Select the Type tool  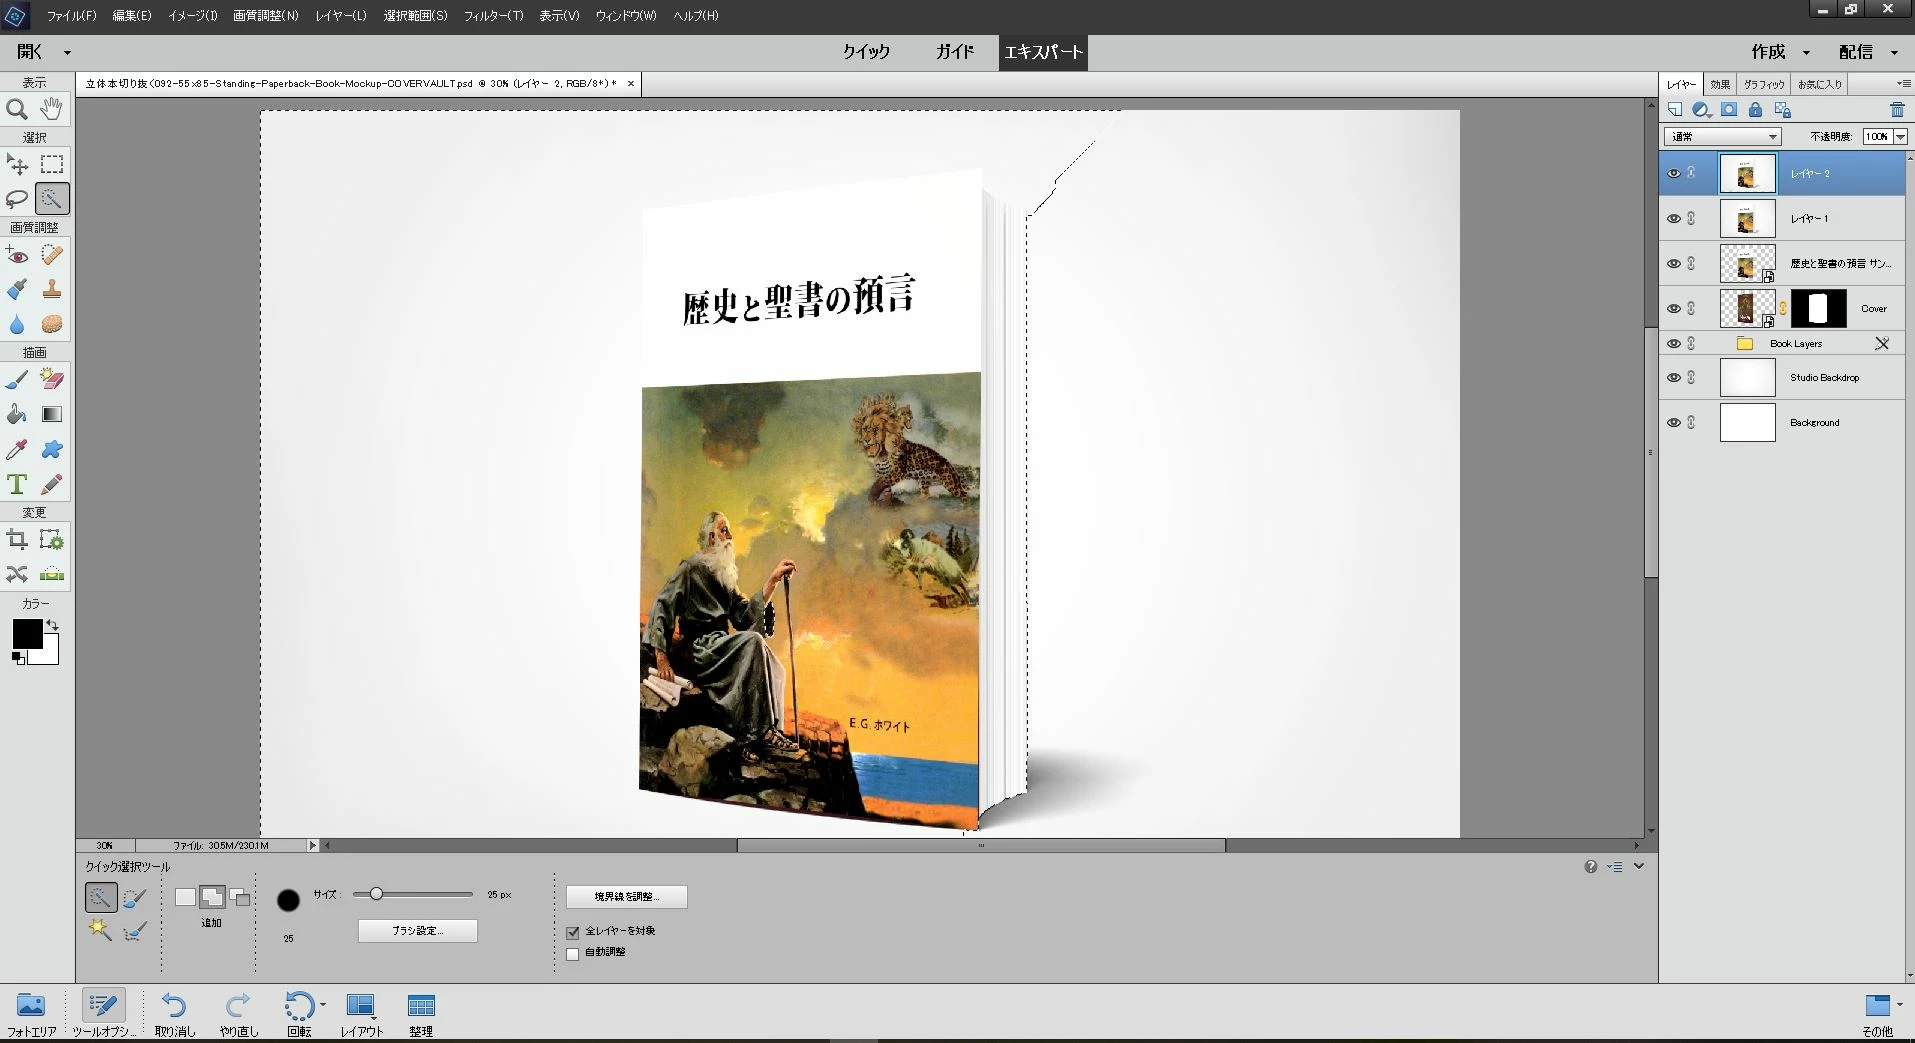point(17,484)
